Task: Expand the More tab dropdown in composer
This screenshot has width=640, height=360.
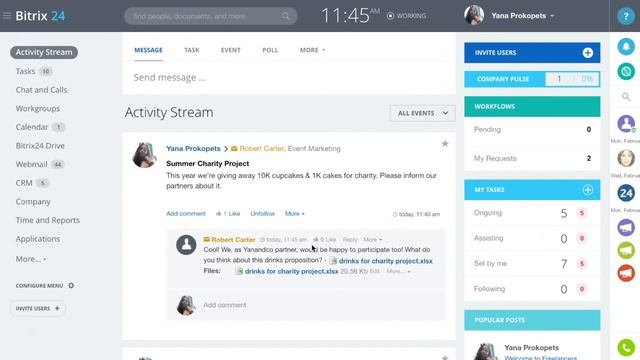Action: coord(312,50)
